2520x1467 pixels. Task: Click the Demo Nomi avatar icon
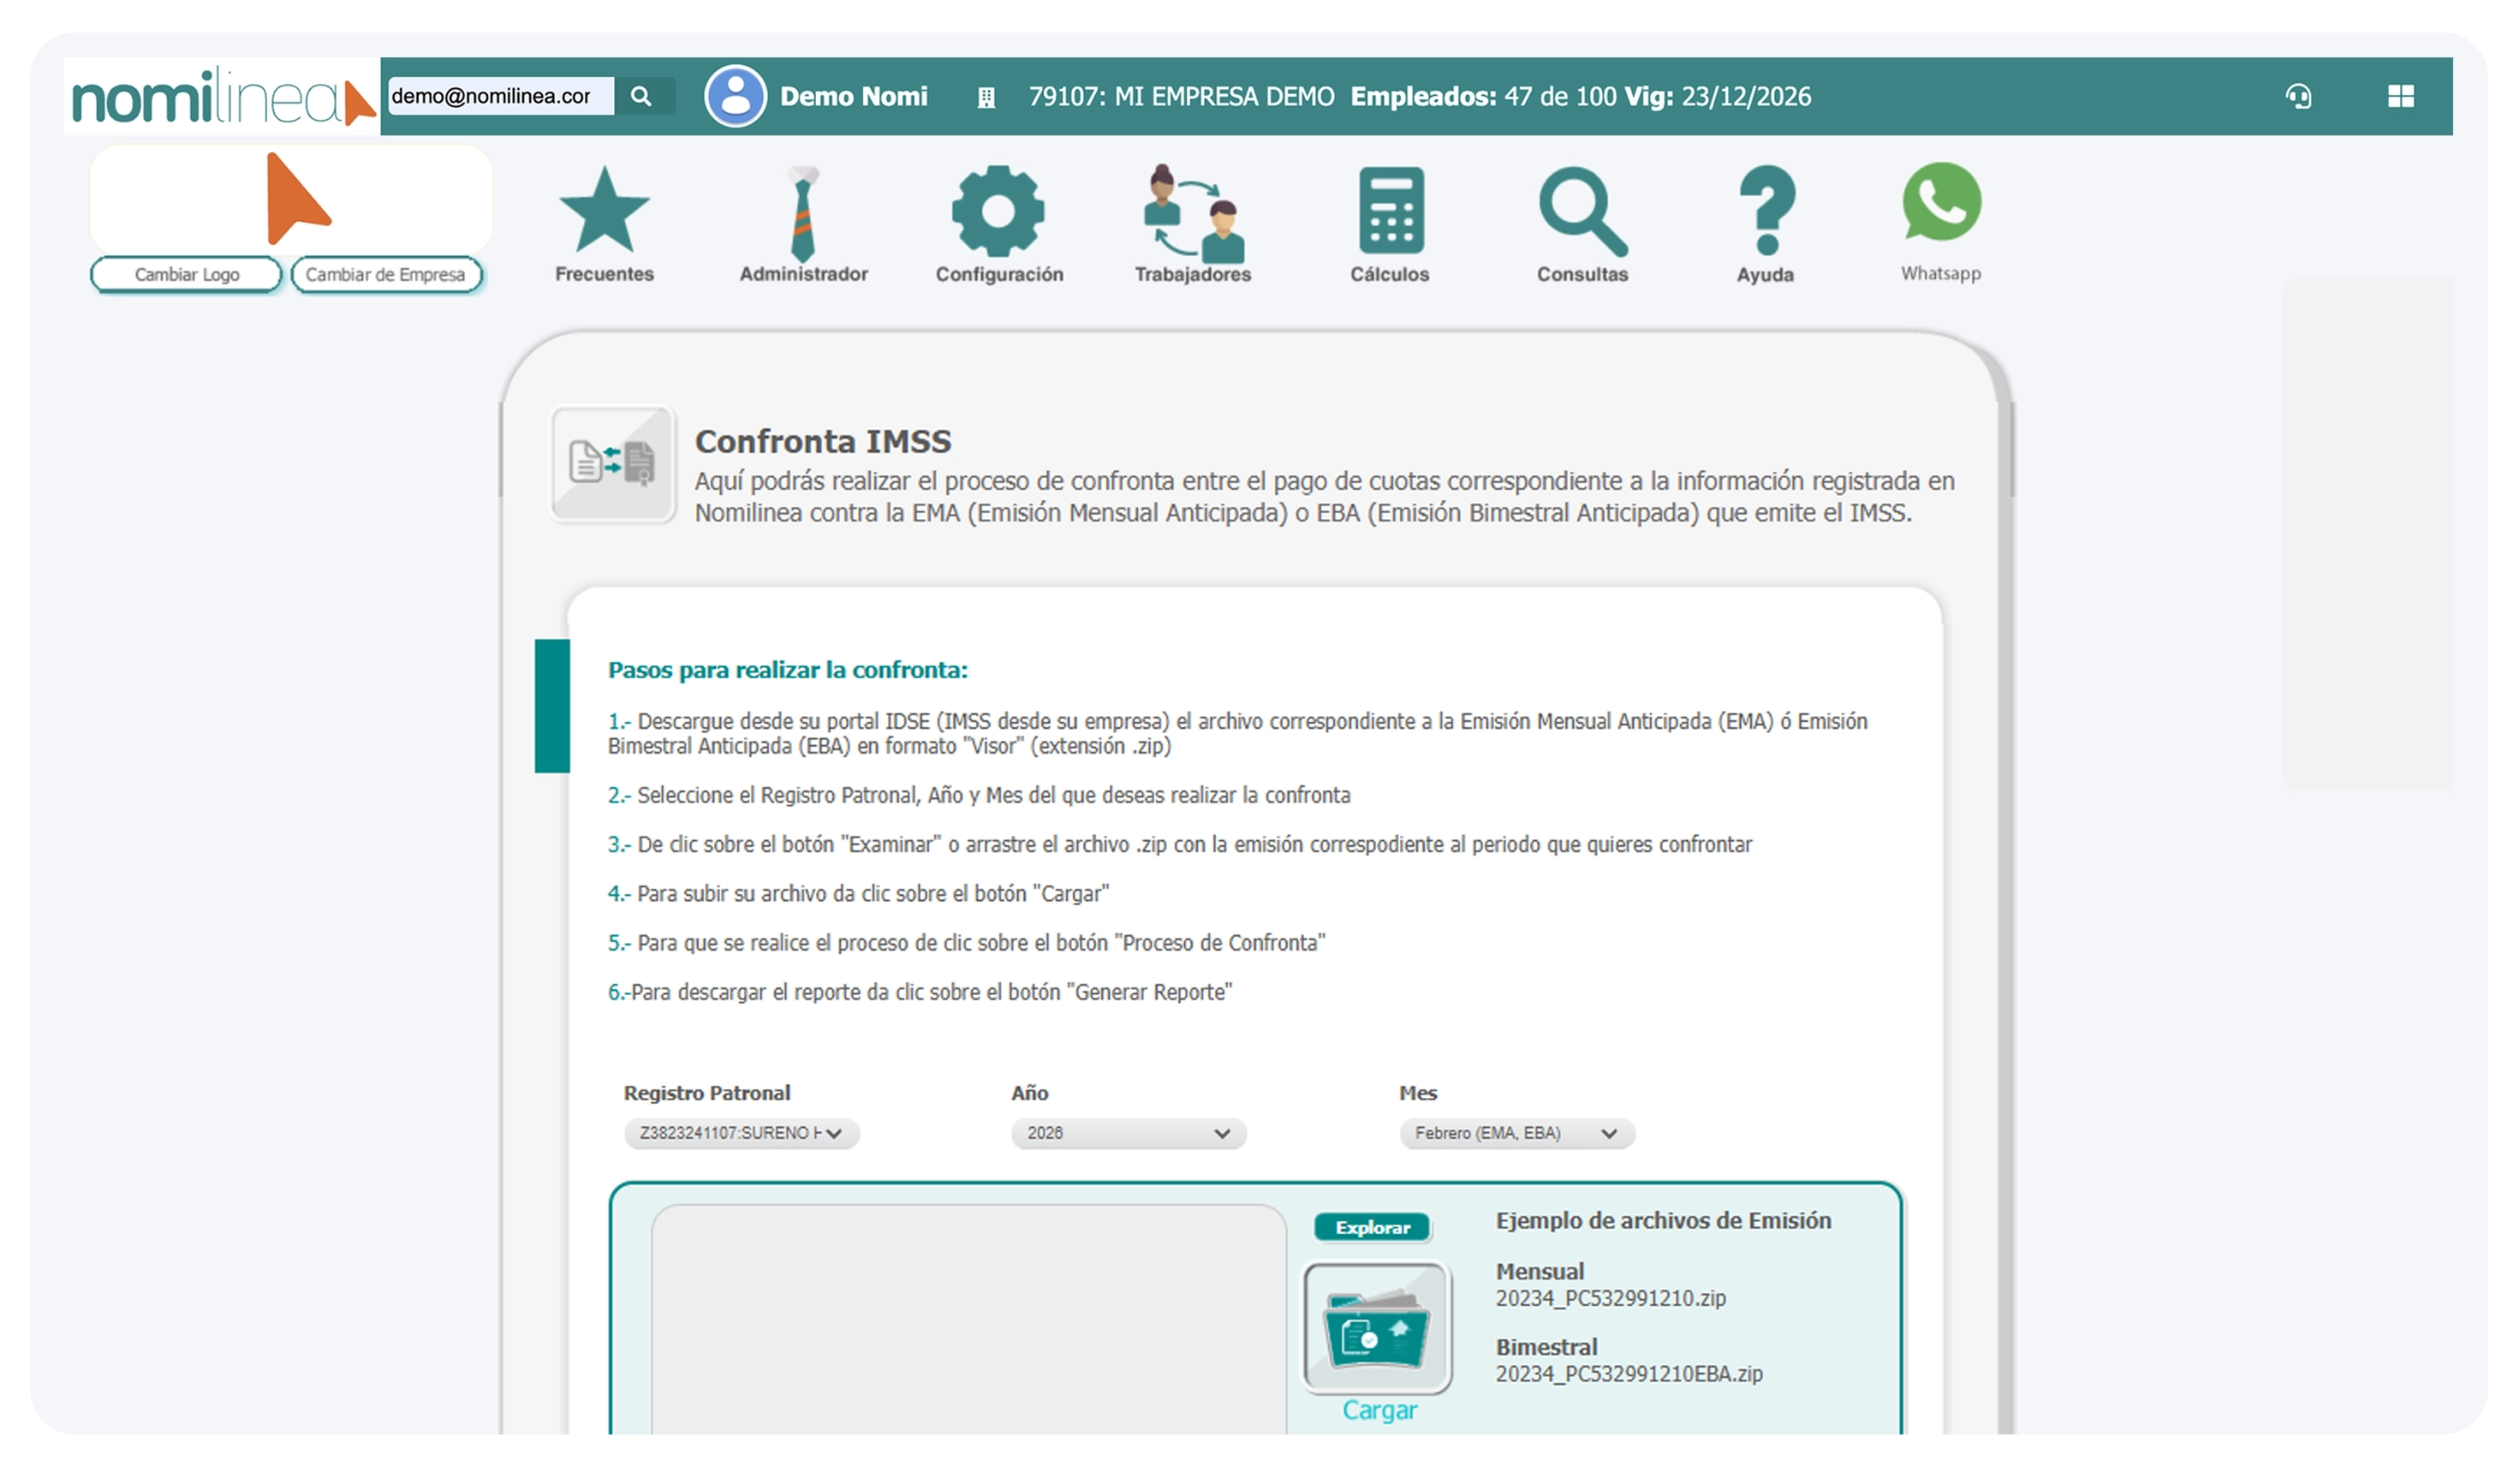pos(735,96)
